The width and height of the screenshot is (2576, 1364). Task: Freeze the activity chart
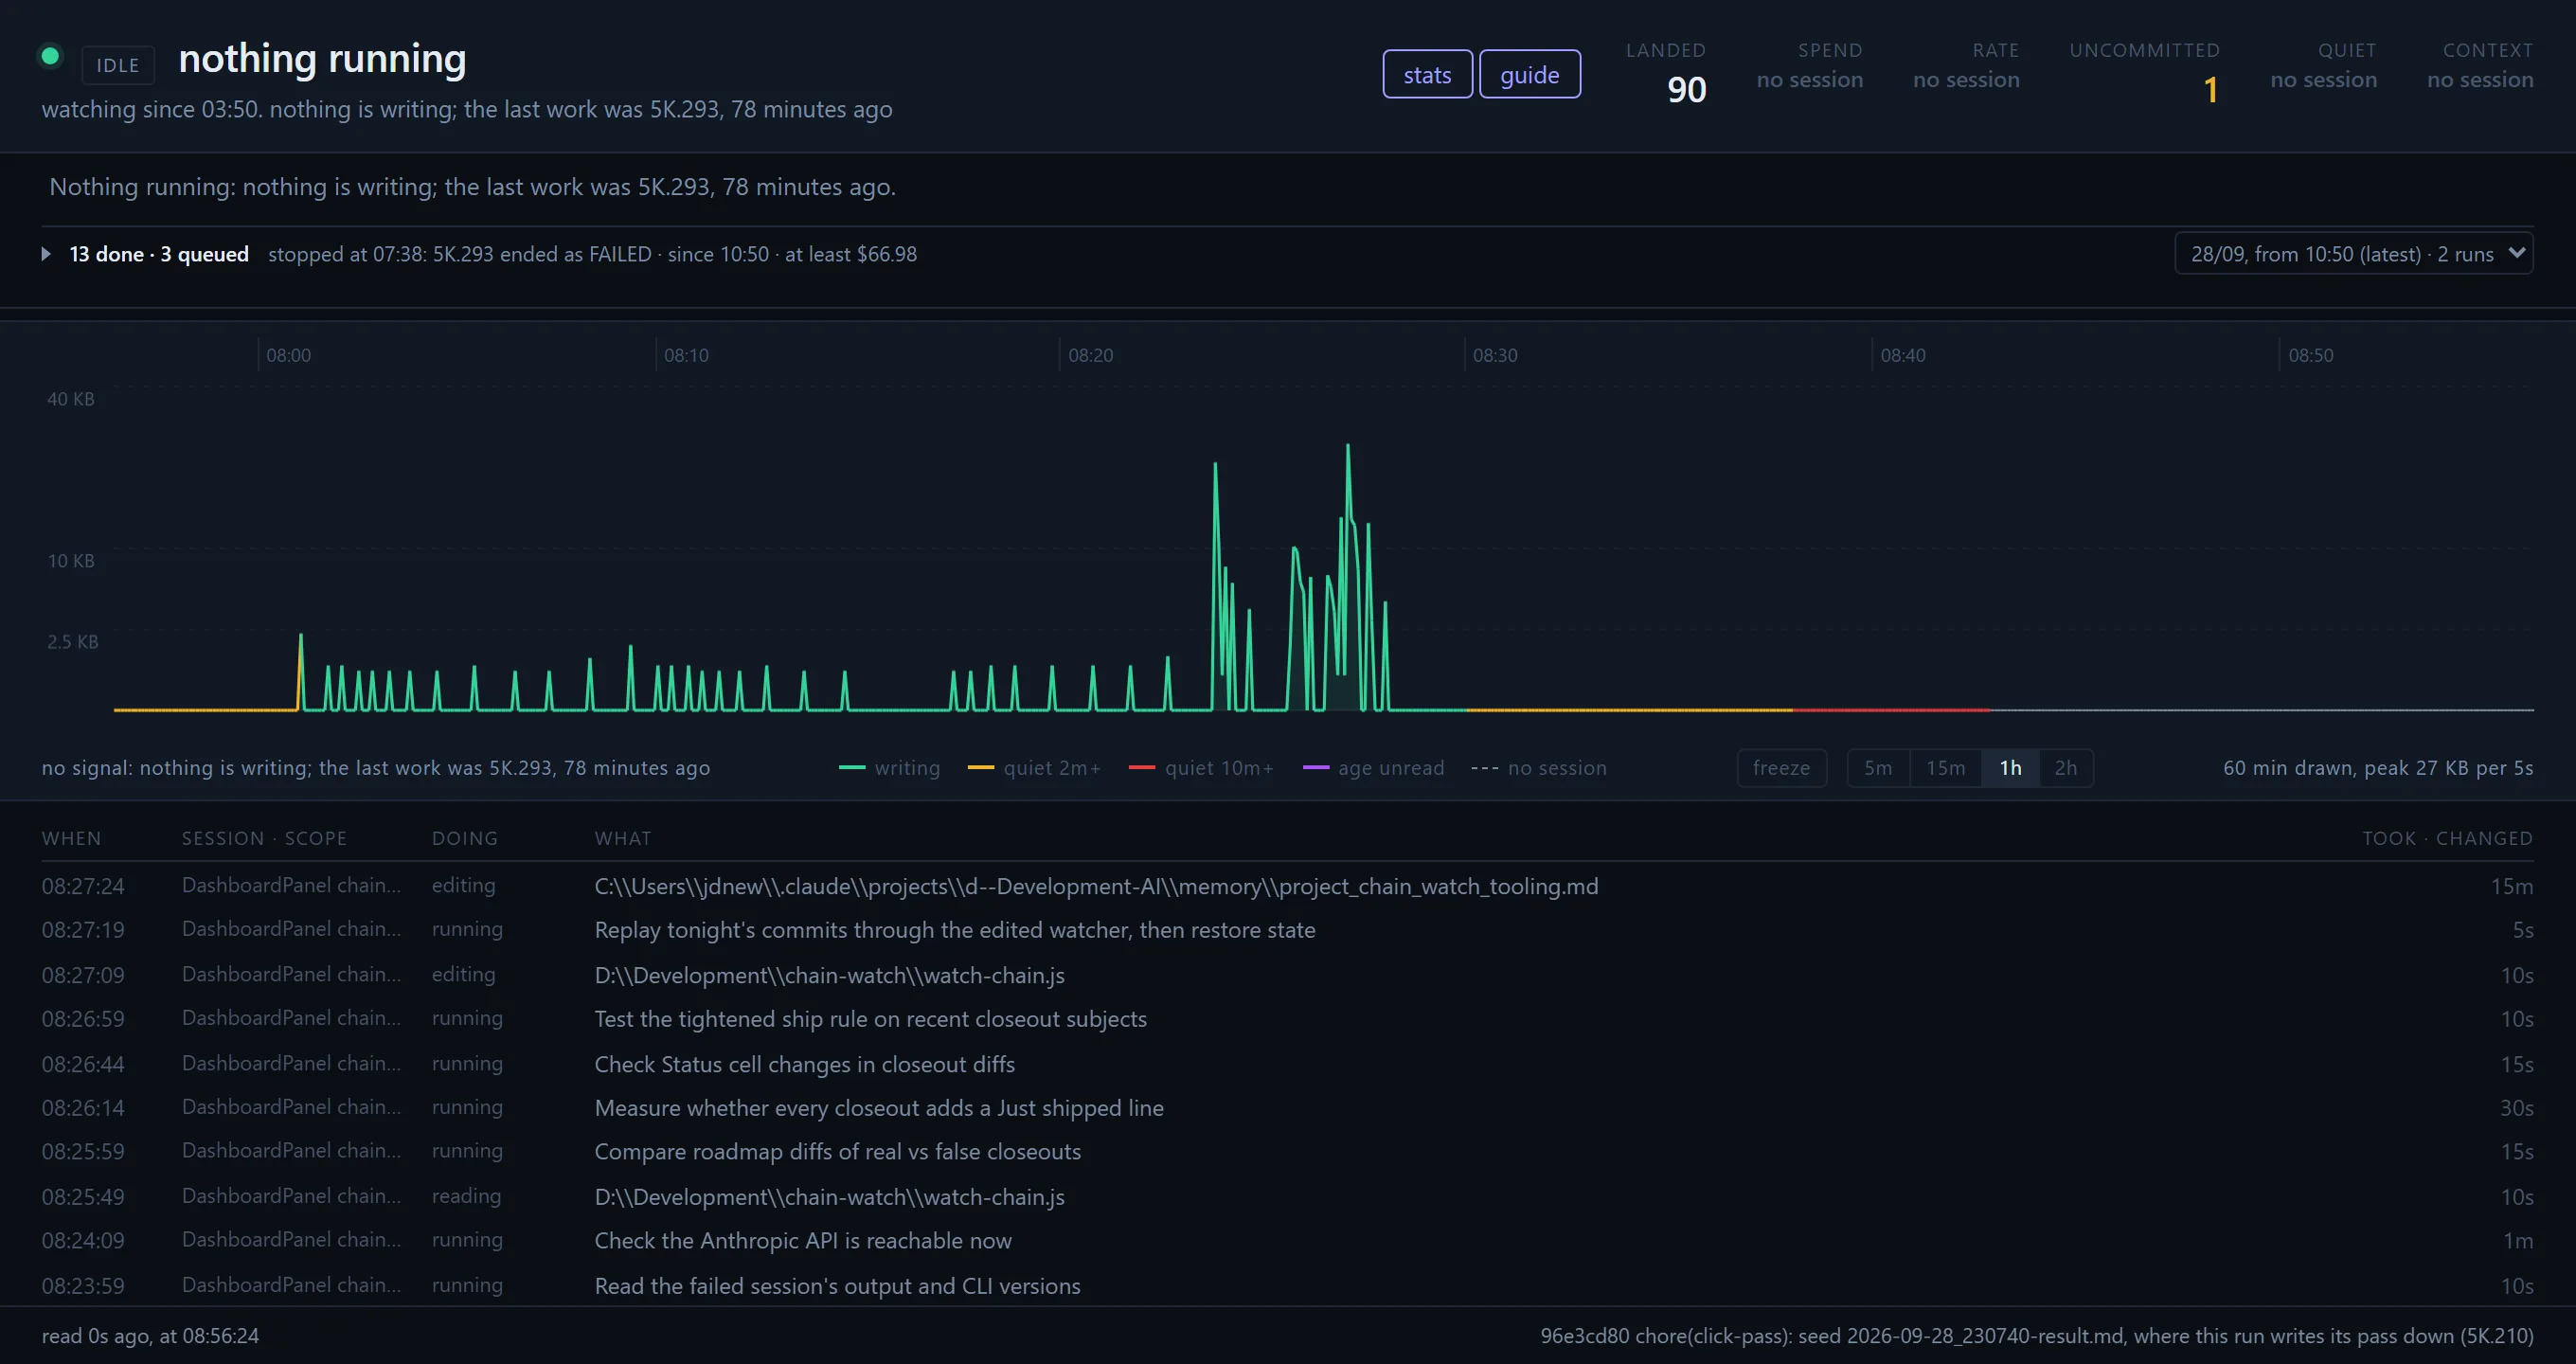(1781, 768)
